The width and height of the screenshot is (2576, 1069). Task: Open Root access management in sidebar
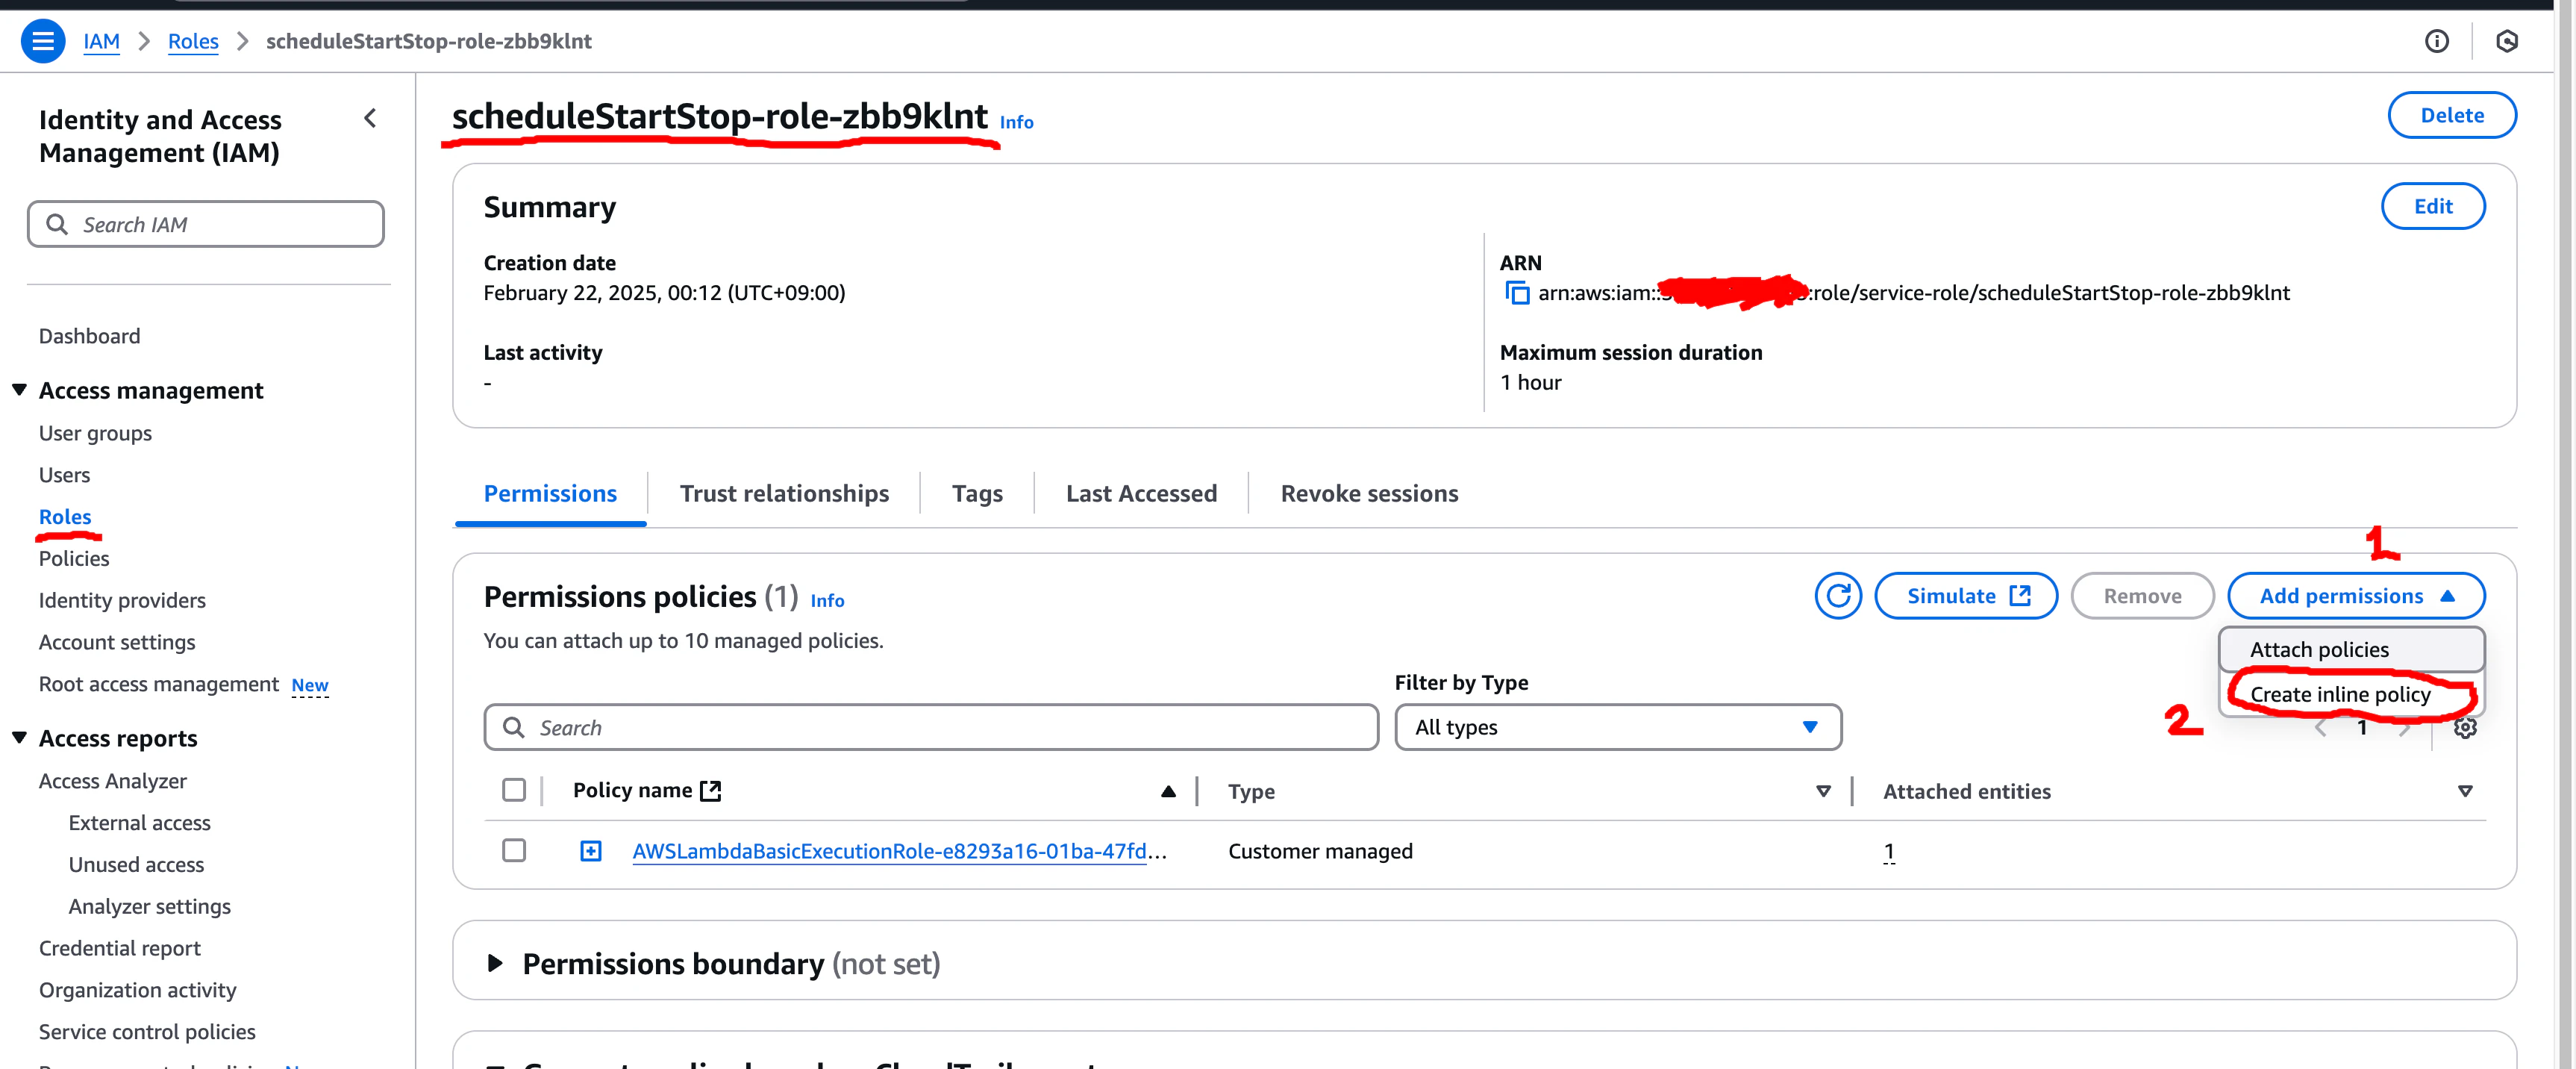(159, 684)
